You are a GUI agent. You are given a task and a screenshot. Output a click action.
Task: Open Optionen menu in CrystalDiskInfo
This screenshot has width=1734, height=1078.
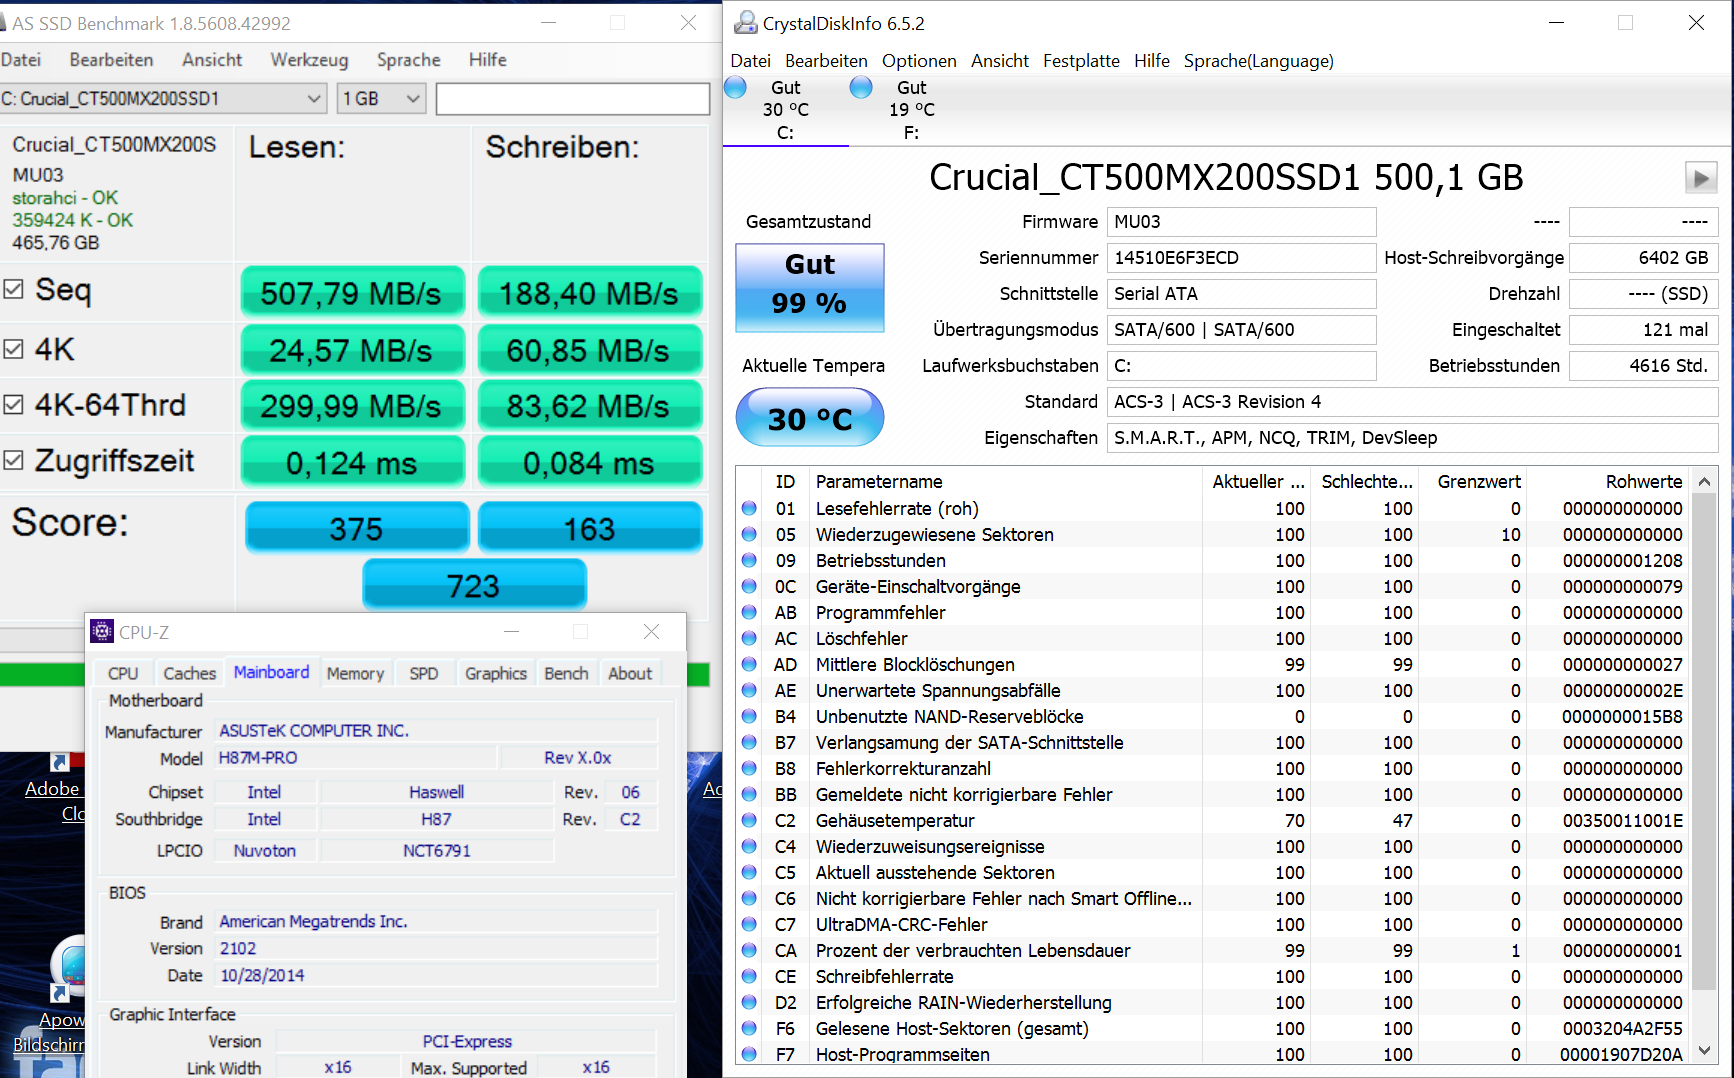(x=919, y=61)
